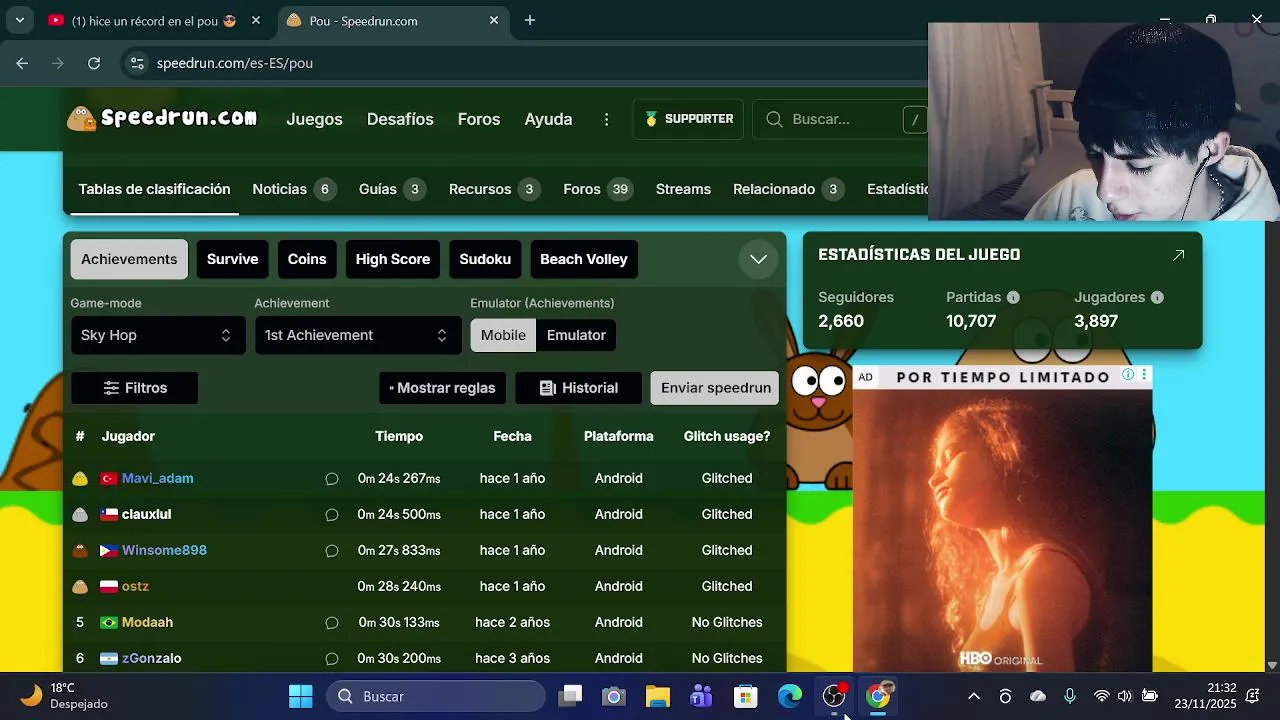
Task: Open site information icon in address bar
Action: click(x=138, y=63)
